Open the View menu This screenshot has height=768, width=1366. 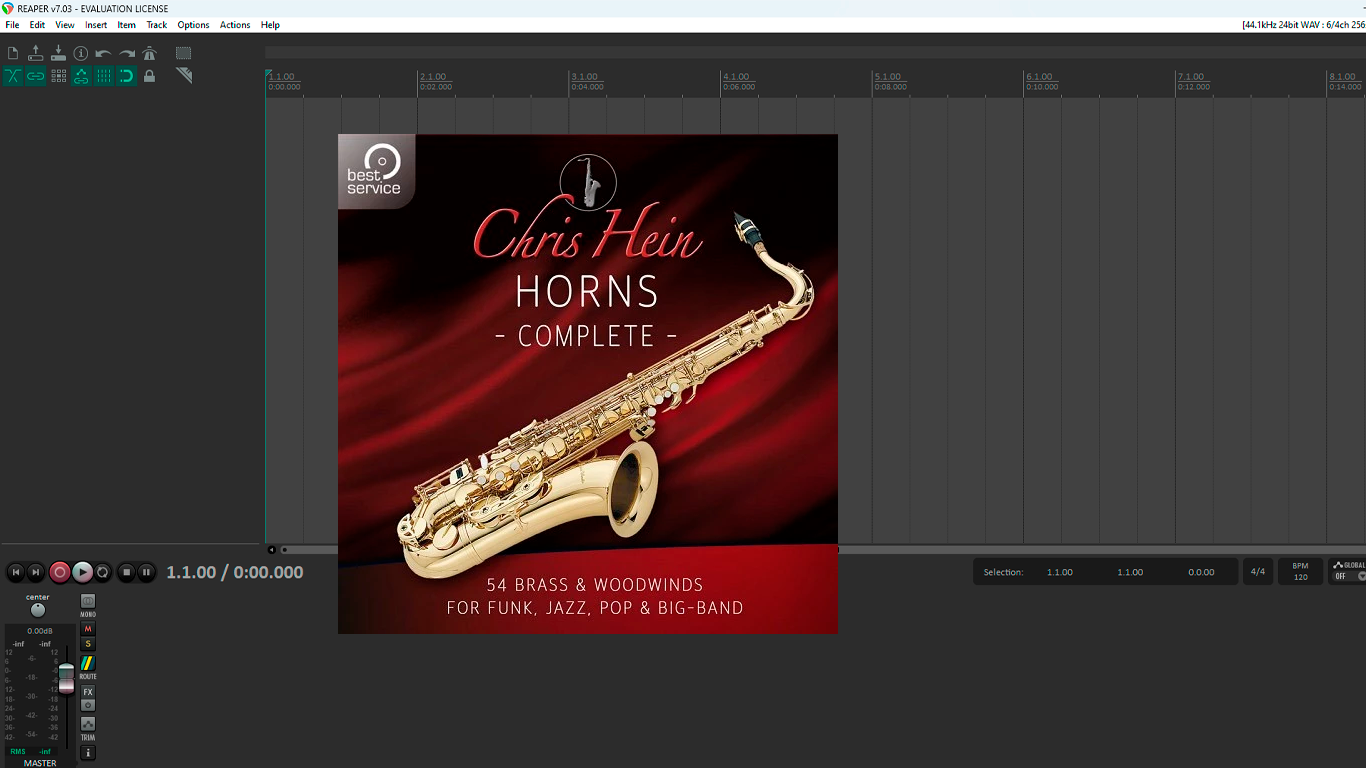(64, 25)
